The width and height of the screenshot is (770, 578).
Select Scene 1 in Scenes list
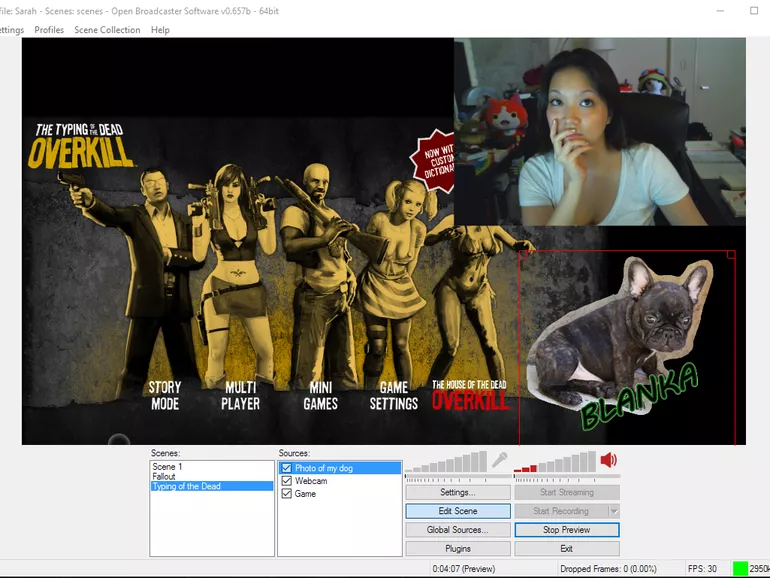(212, 467)
